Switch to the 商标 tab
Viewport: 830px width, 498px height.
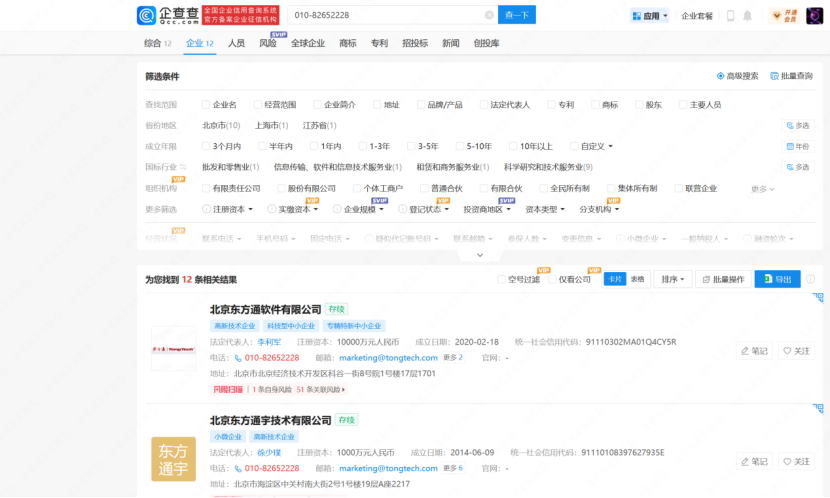(347, 43)
